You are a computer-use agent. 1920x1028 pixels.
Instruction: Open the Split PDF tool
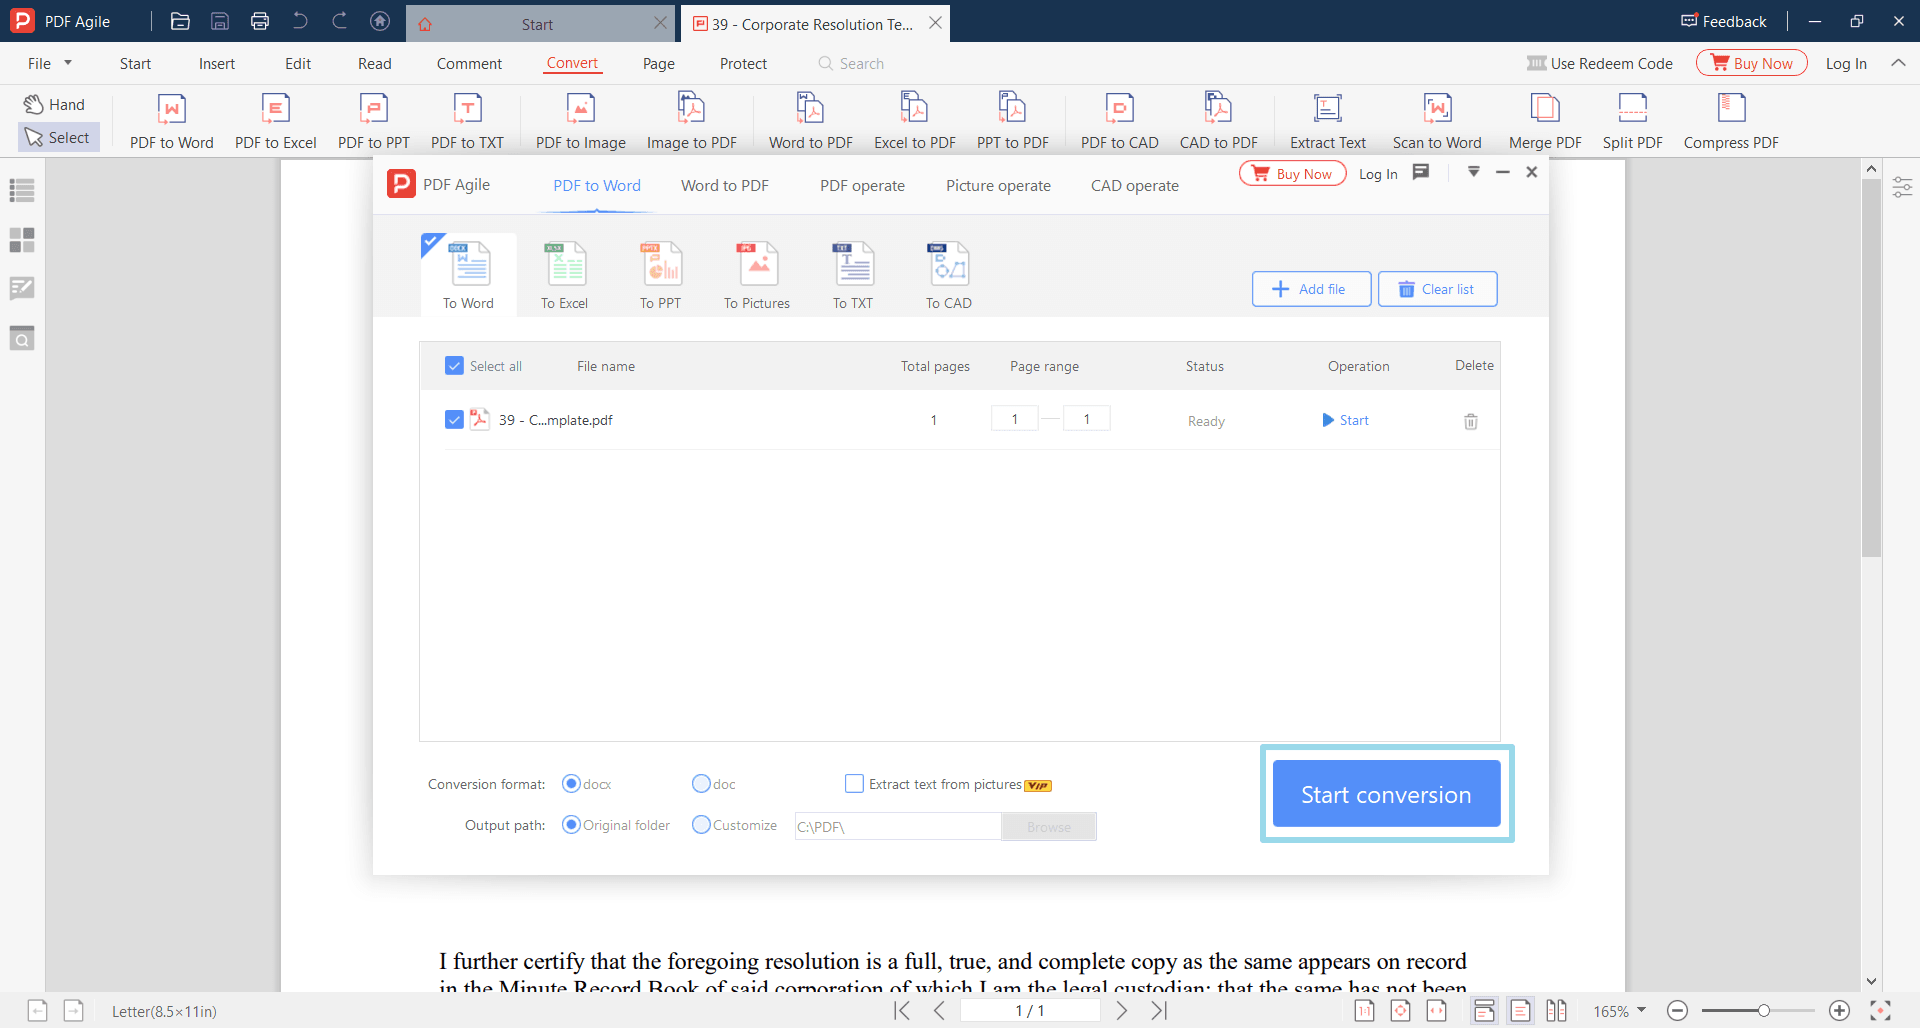tap(1633, 121)
